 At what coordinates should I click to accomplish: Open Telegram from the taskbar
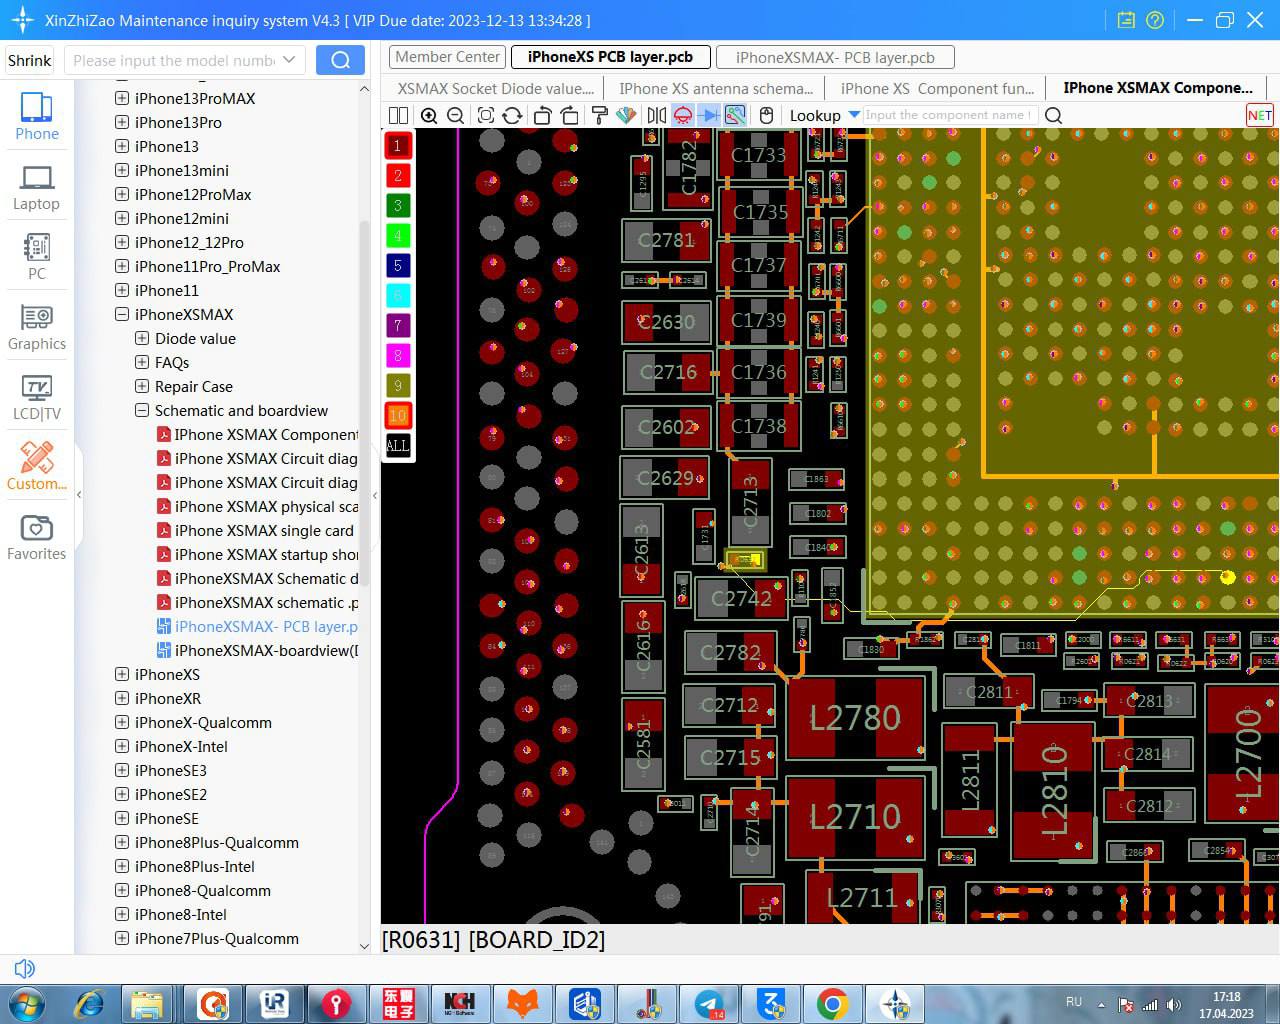pyautogui.click(x=710, y=1003)
